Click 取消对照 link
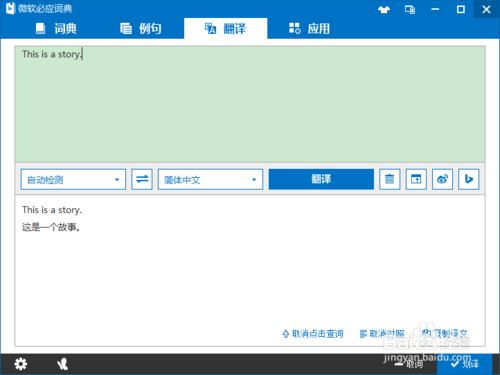 click(382, 334)
